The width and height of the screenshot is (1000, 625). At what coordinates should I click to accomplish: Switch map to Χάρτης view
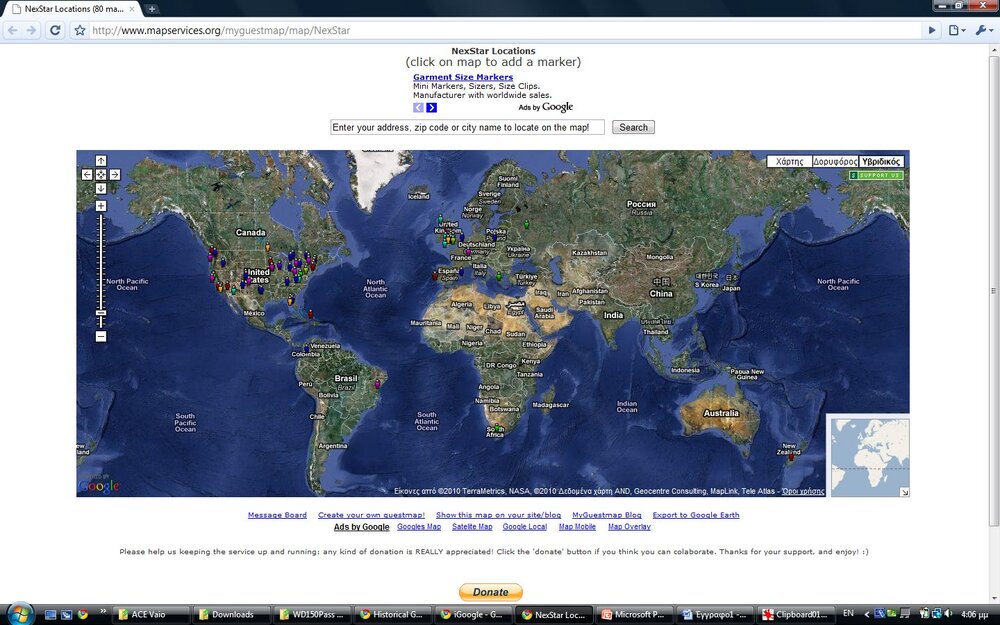(x=789, y=160)
